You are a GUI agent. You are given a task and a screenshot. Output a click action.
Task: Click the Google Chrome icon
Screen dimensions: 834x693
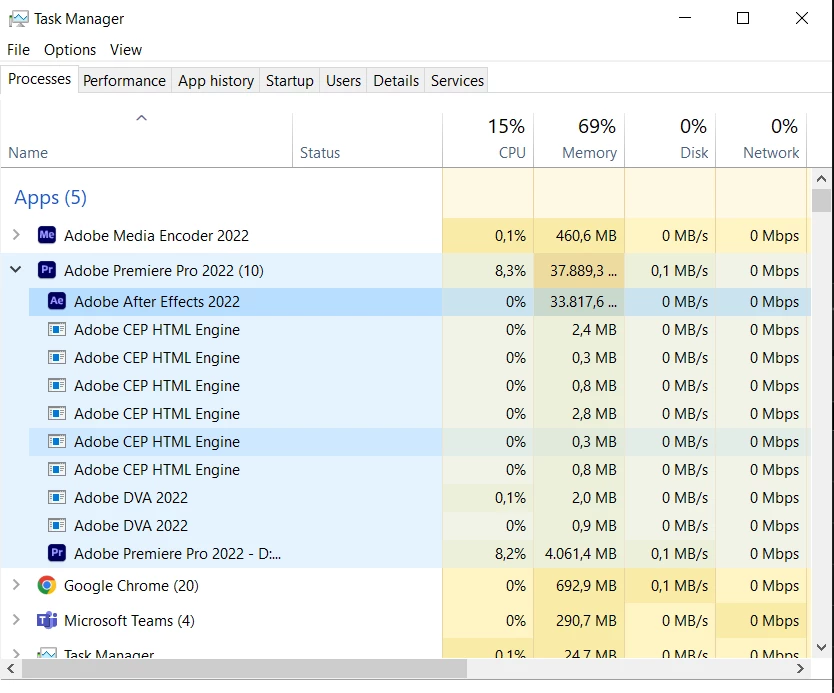[47, 585]
